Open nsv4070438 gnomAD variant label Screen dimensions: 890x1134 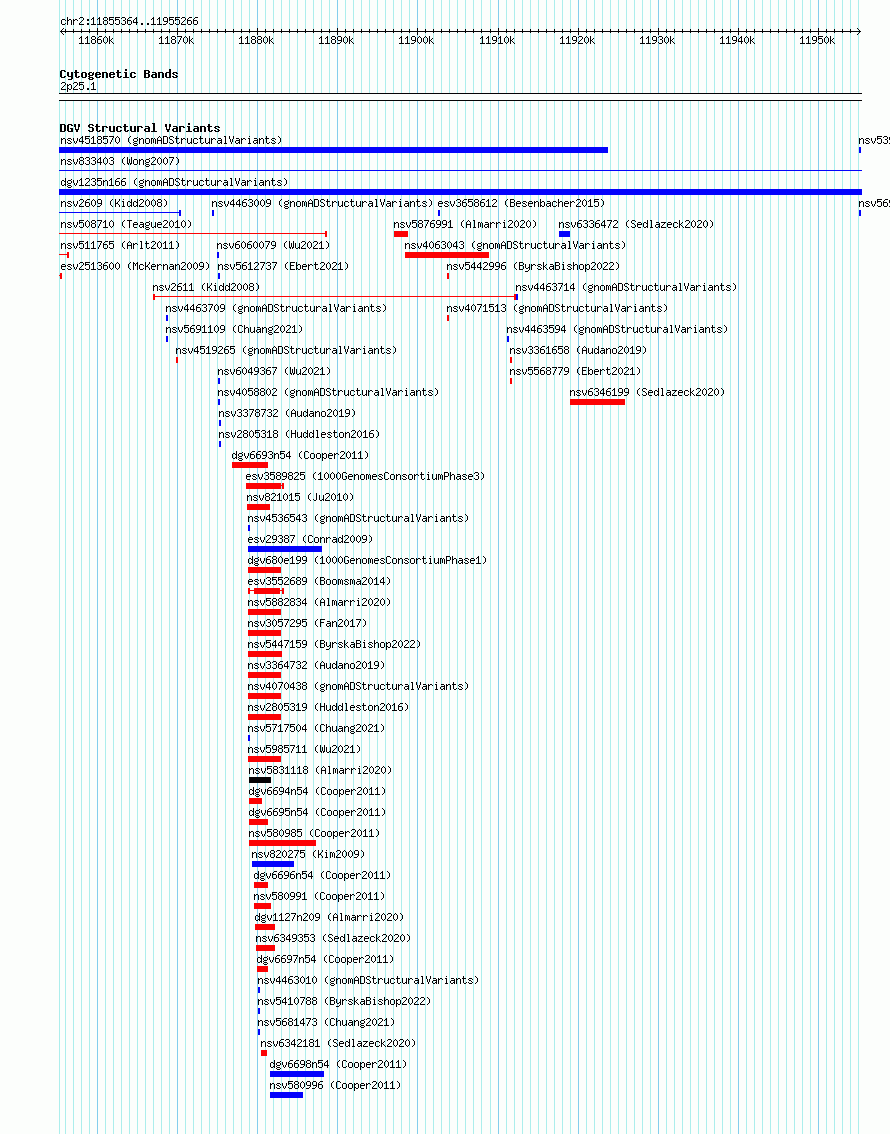point(358,686)
